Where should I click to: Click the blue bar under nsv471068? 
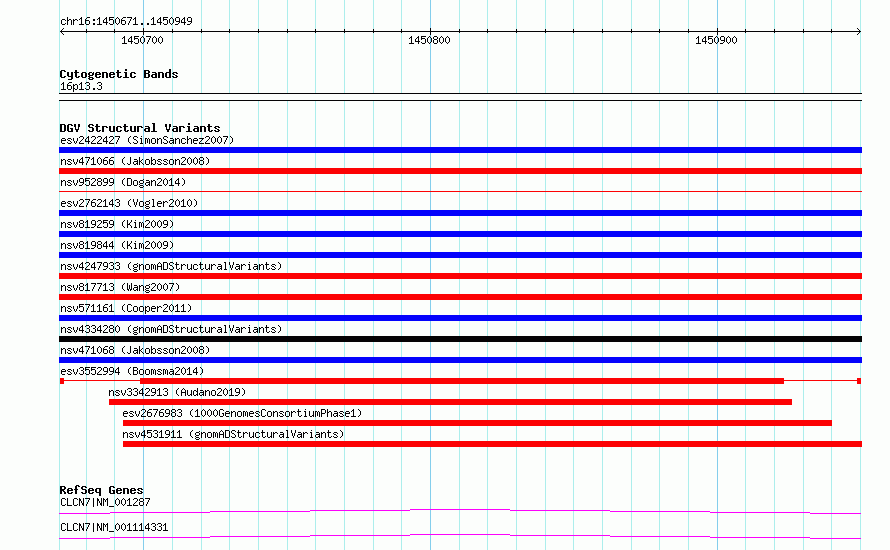(x=460, y=360)
